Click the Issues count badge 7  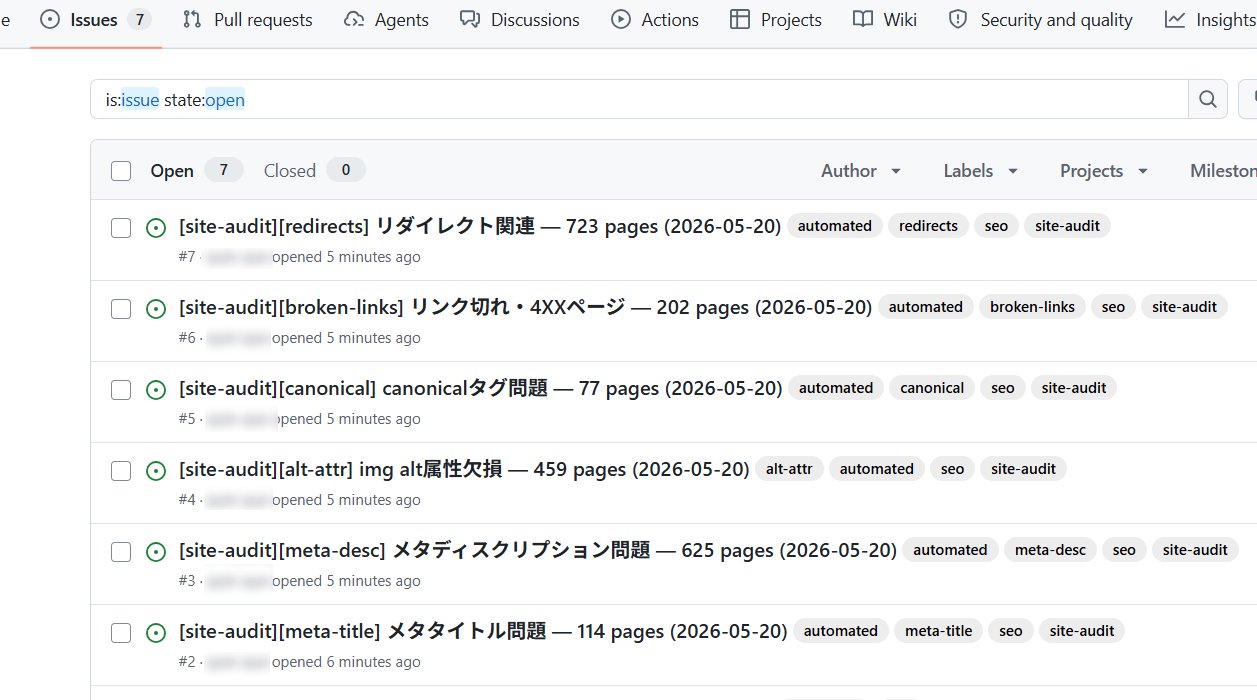(140, 20)
